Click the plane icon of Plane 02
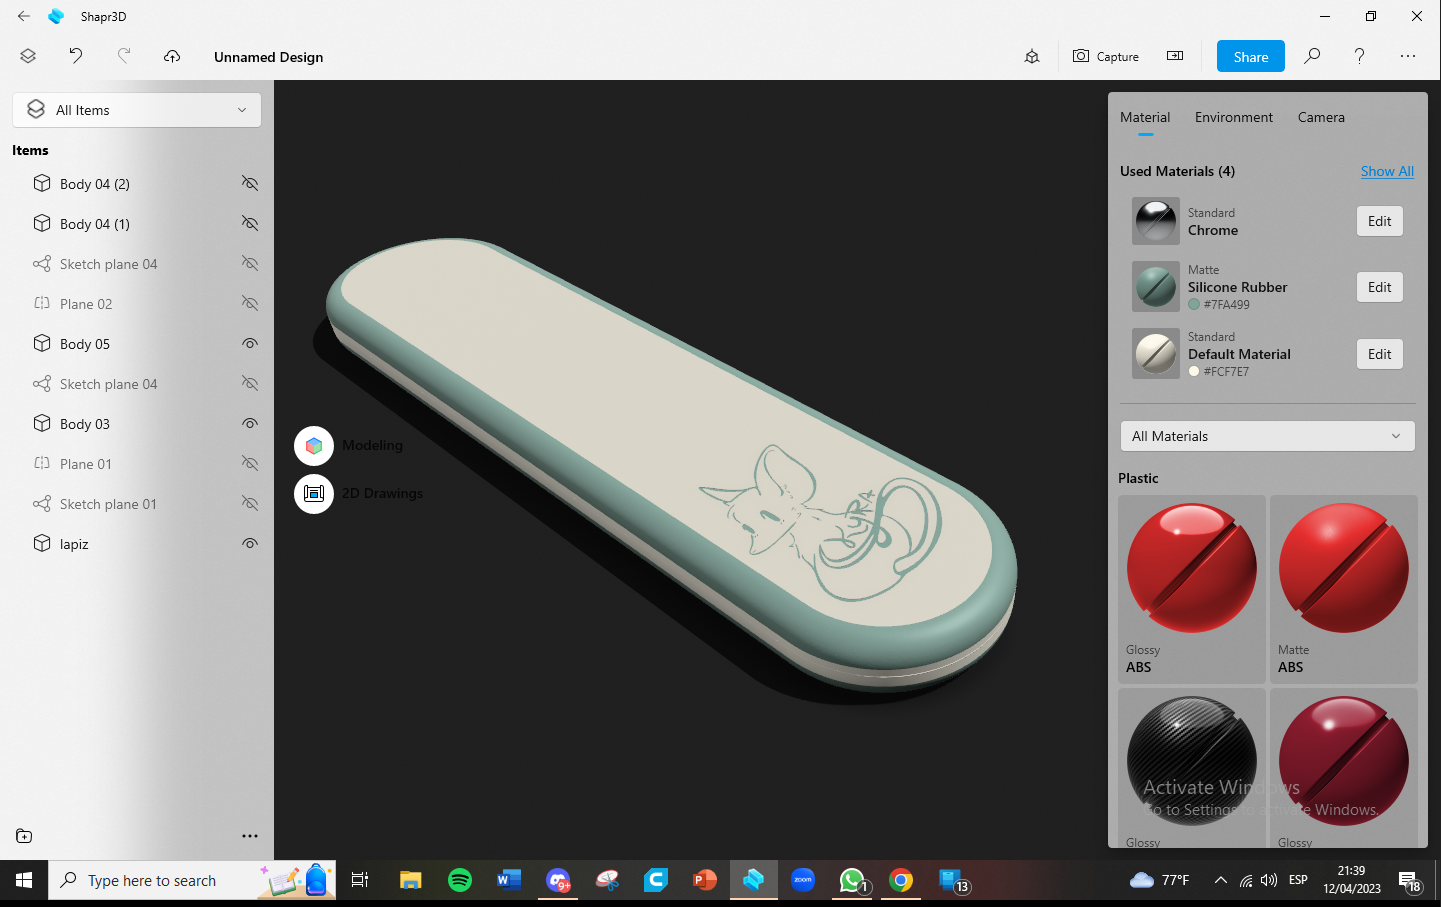The height and width of the screenshot is (907, 1441). (x=42, y=303)
